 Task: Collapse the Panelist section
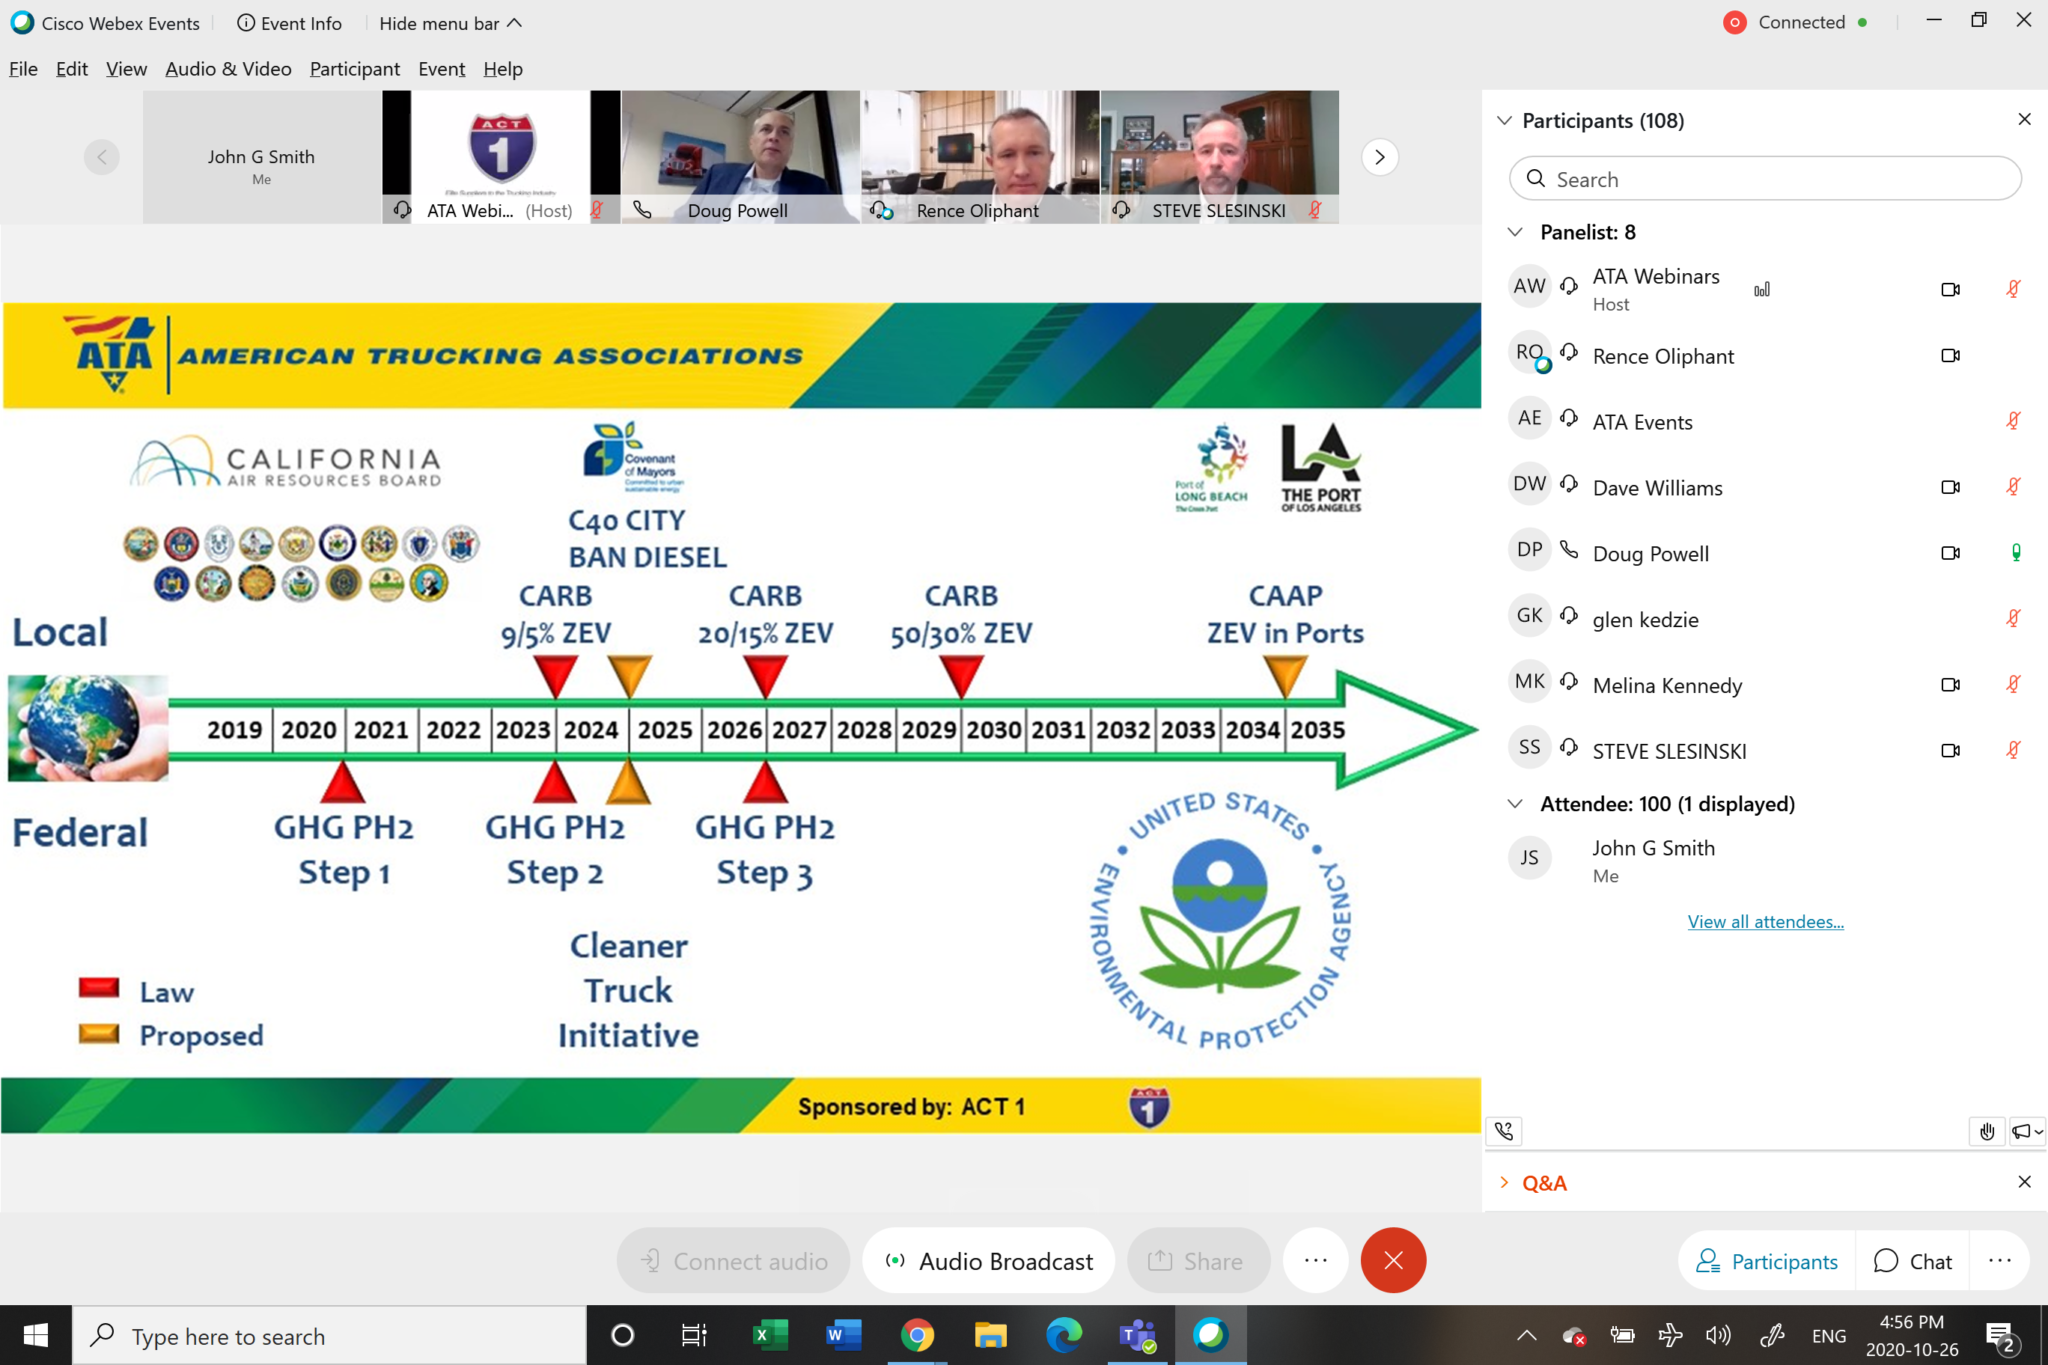coord(1515,232)
